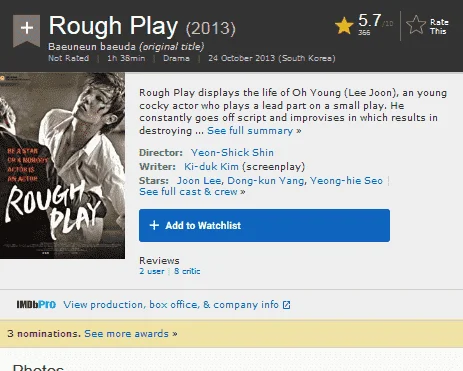
Task: Expand See more awards link
Action: (131, 334)
